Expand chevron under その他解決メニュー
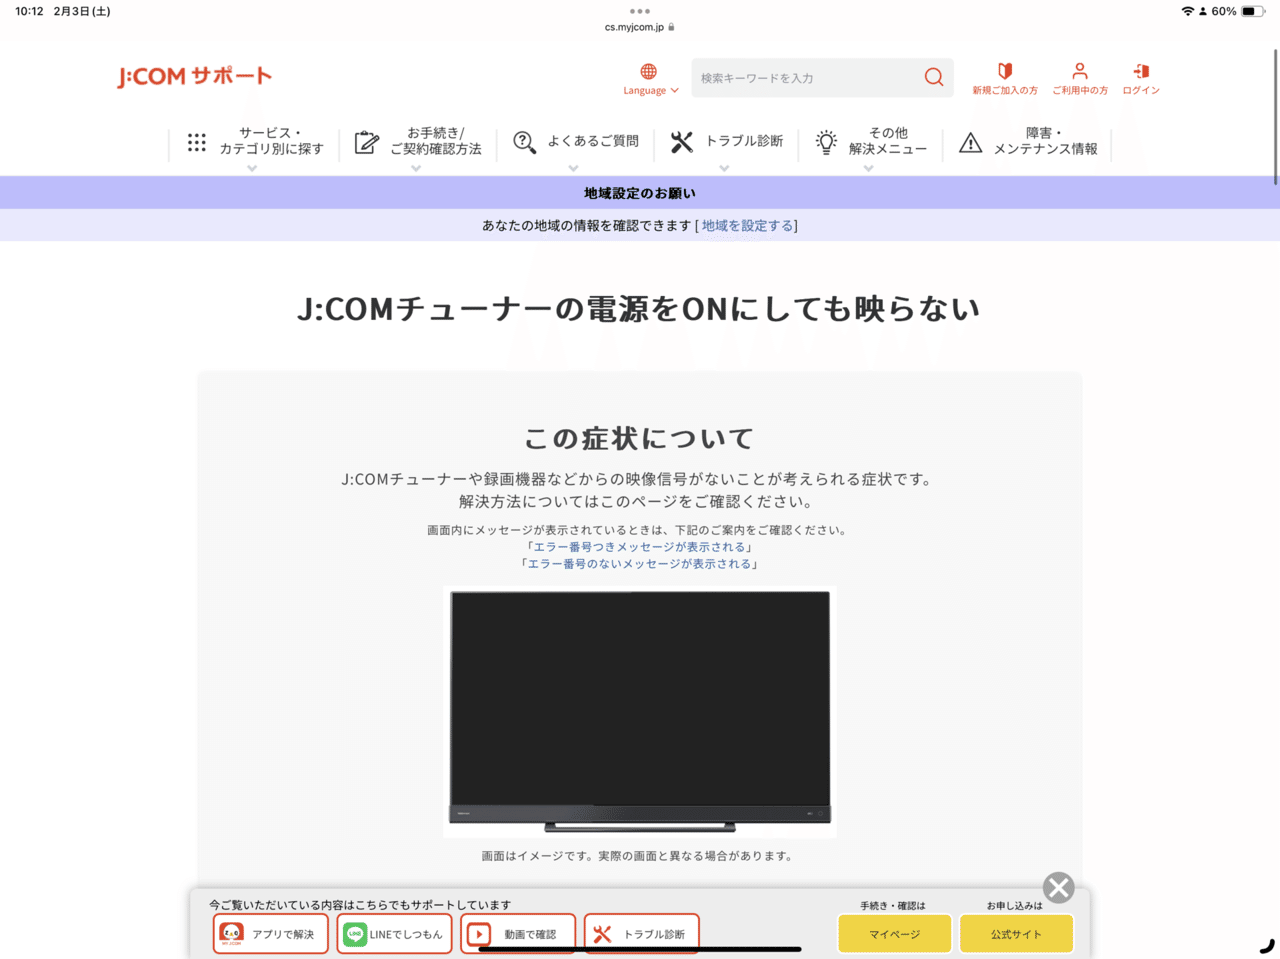This screenshot has width=1280, height=959. [x=868, y=168]
